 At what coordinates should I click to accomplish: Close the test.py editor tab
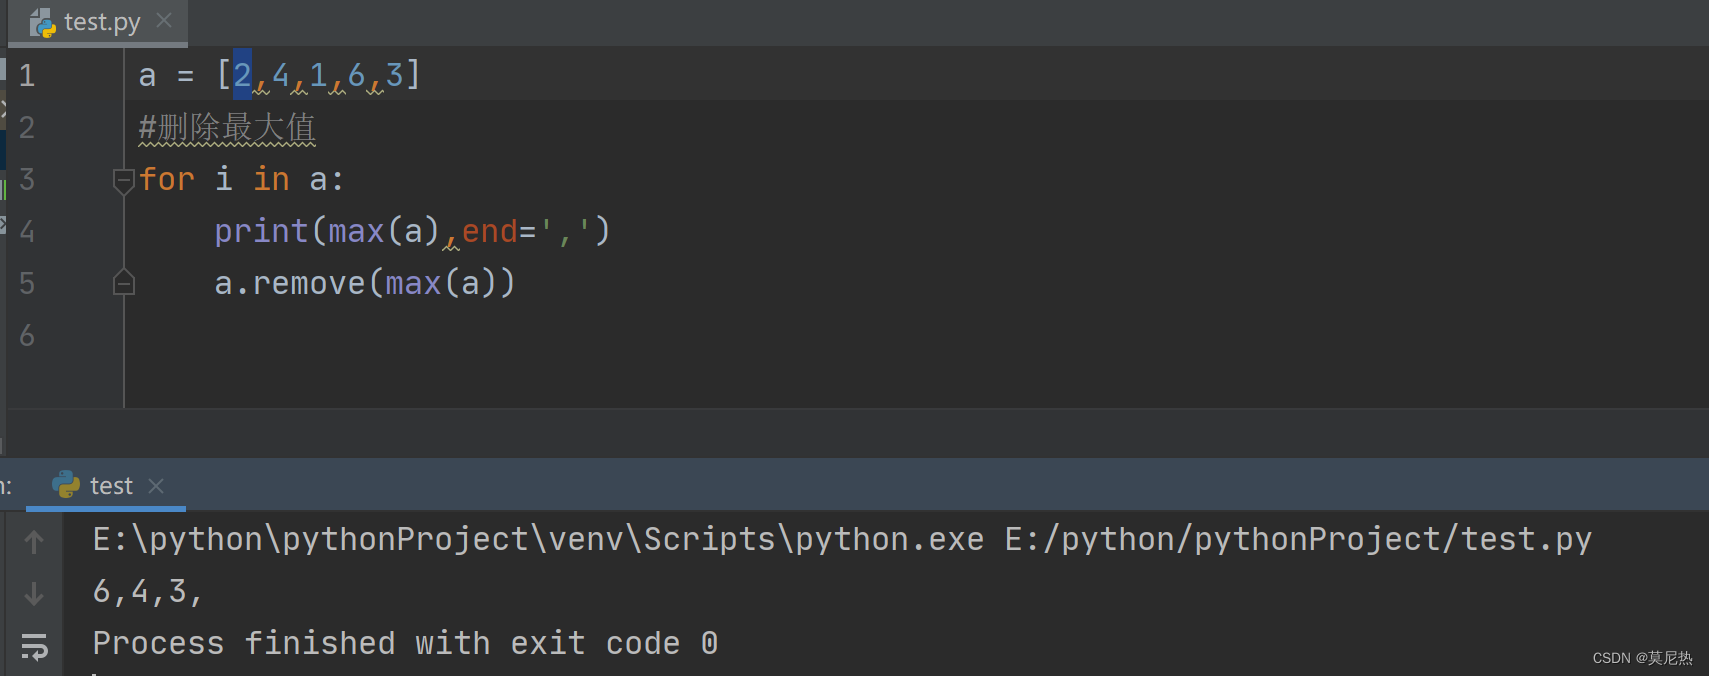click(165, 21)
